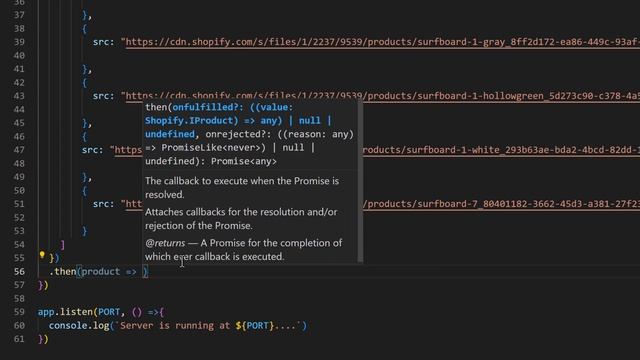Click "@returns" tag in the tooltip
Screen dimensions: 640x360
(x=165, y=243)
